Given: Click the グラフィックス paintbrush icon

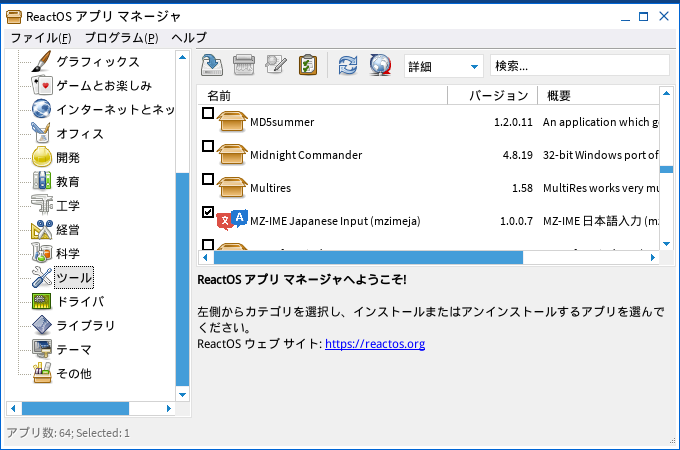Looking at the screenshot, I should point(42,62).
